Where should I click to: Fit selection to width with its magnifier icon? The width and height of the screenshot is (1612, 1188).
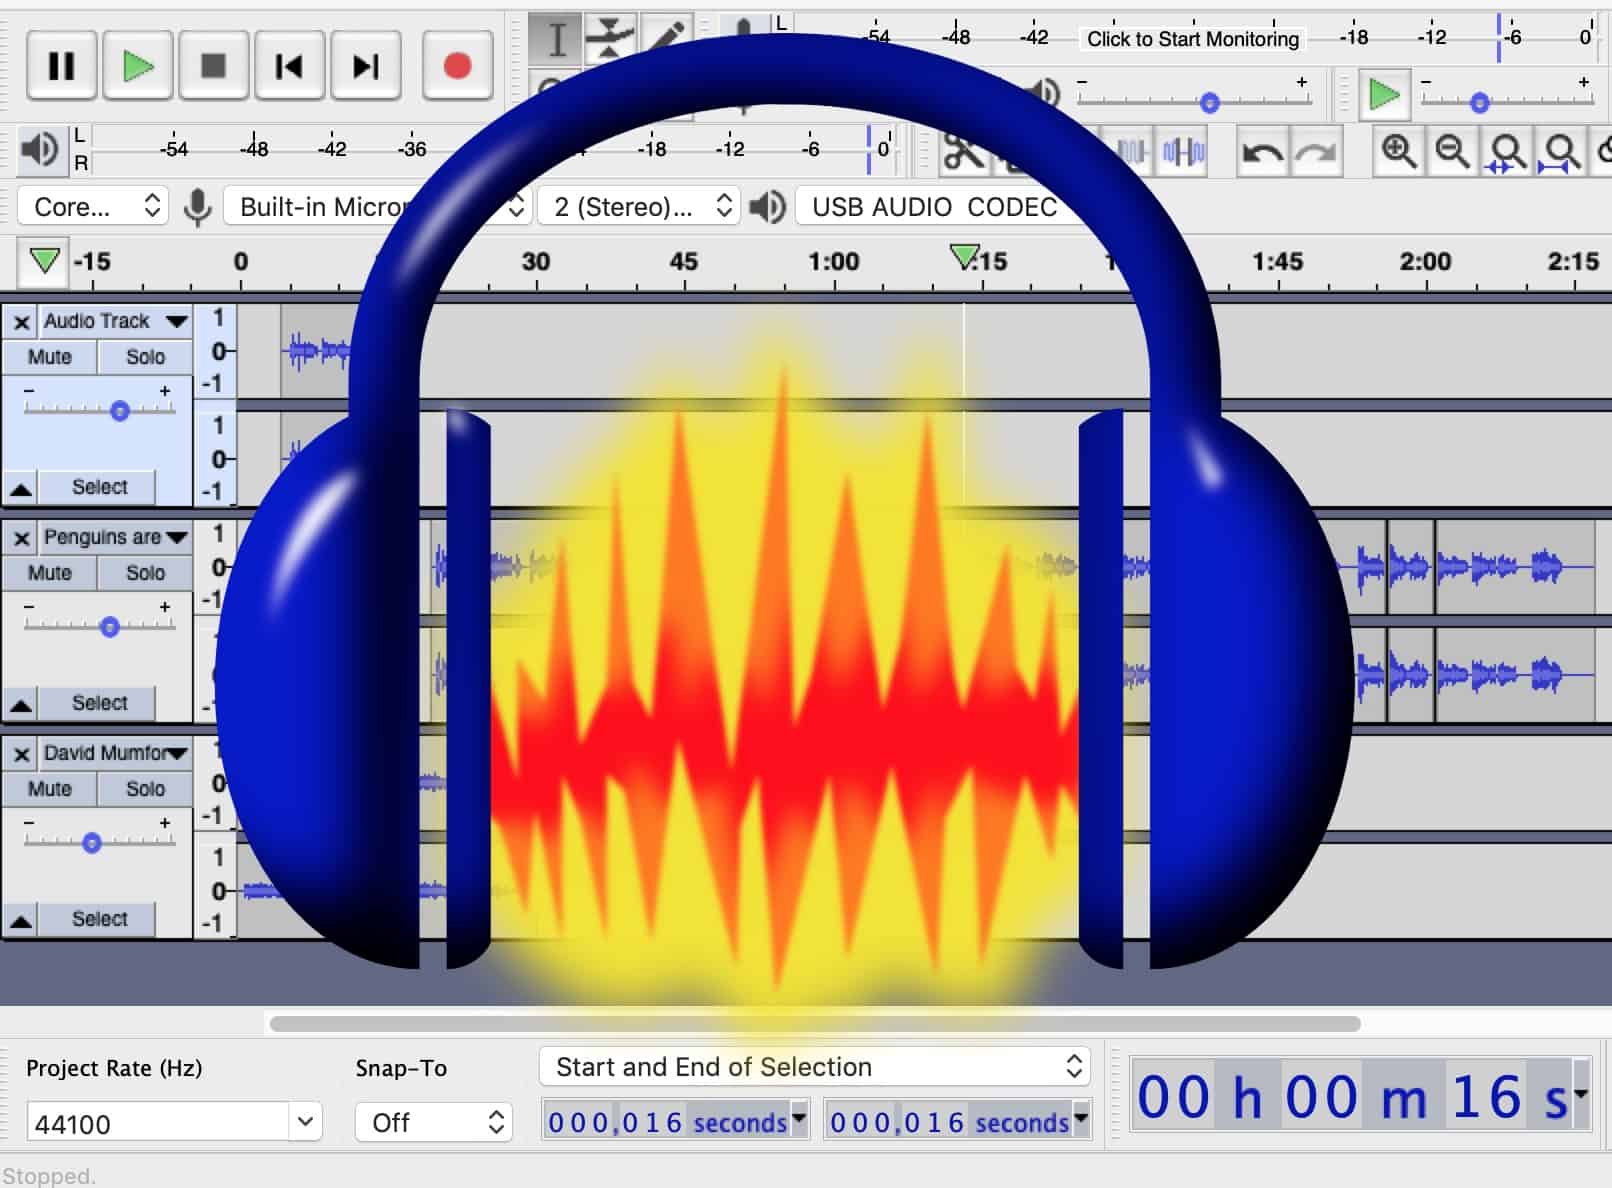[x=1507, y=152]
